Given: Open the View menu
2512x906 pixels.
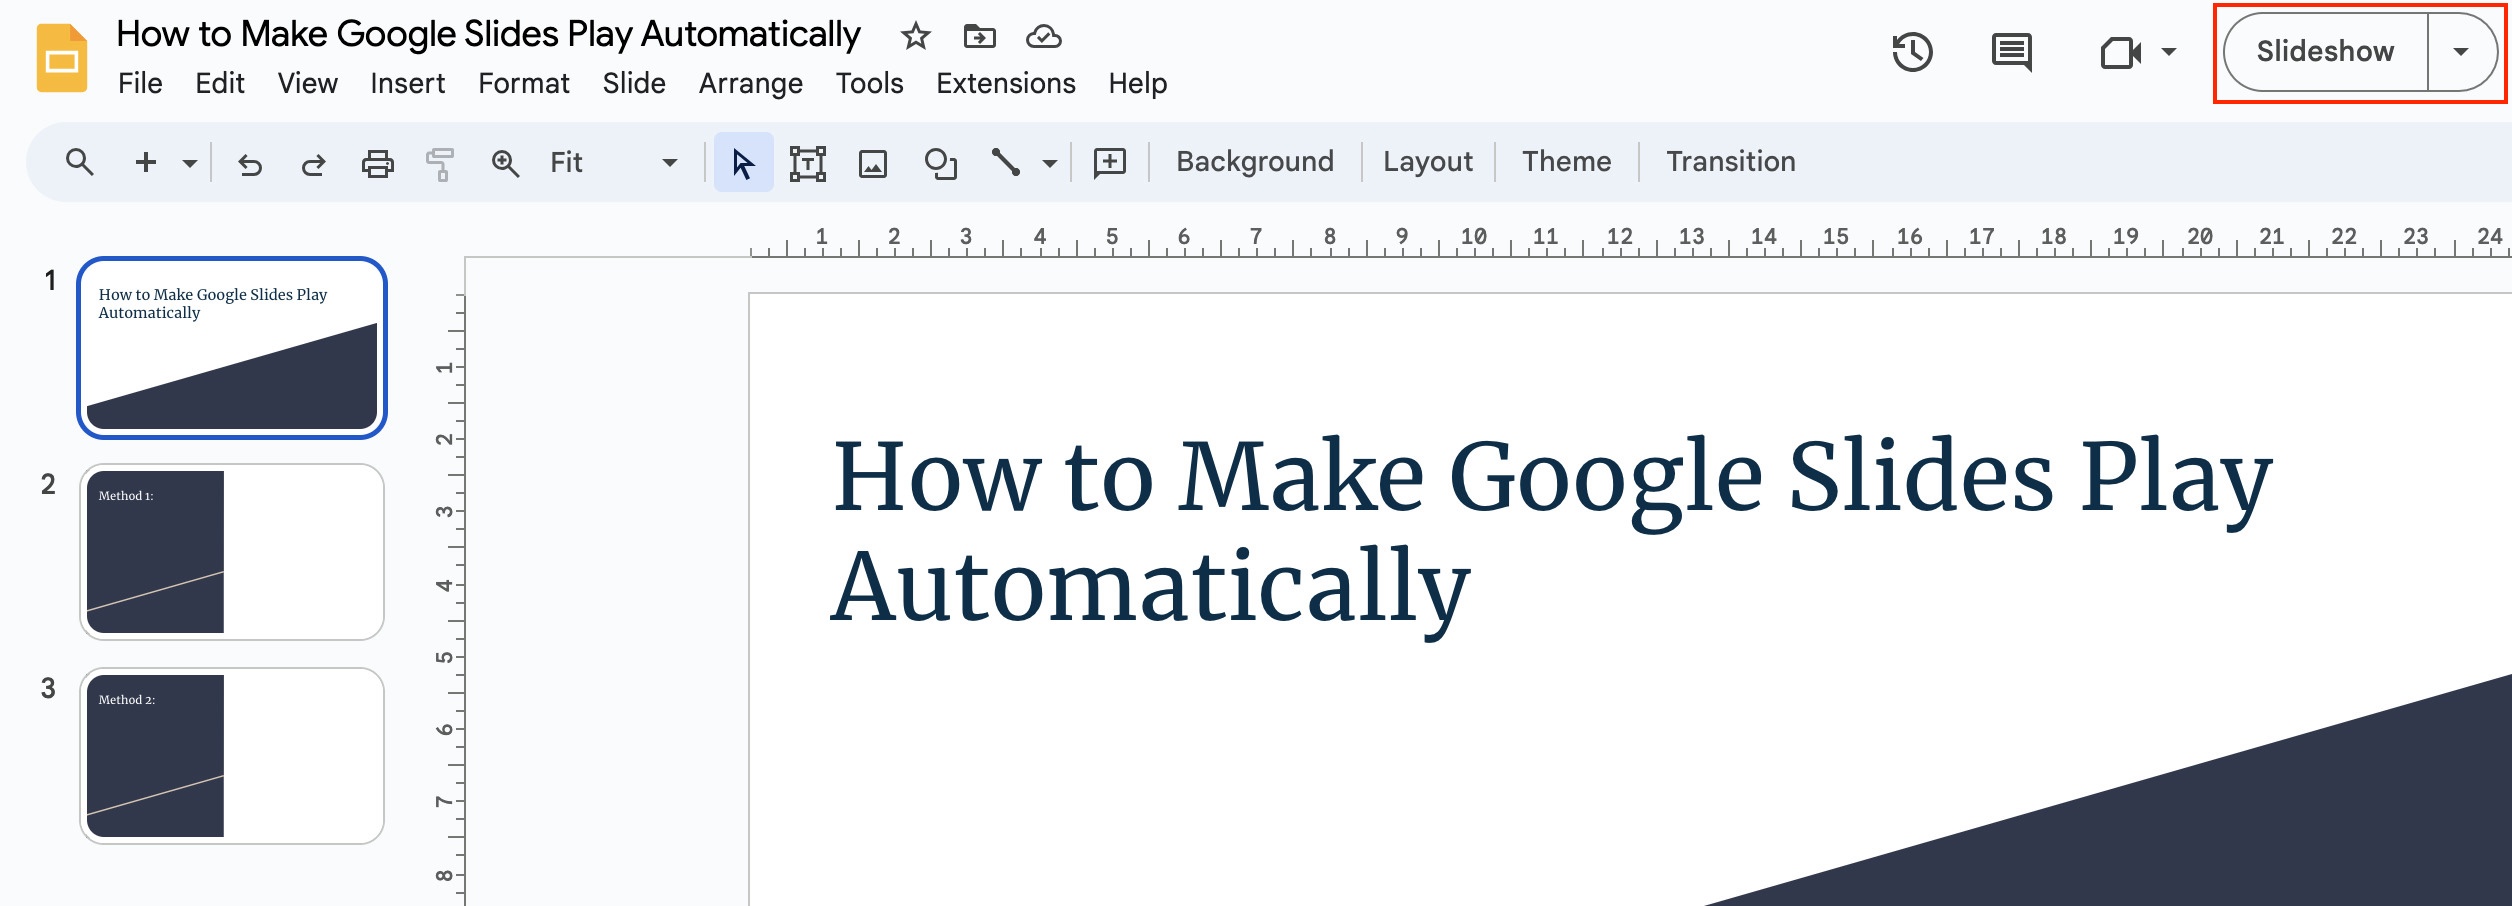Looking at the screenshot, I should coord(307,83).
